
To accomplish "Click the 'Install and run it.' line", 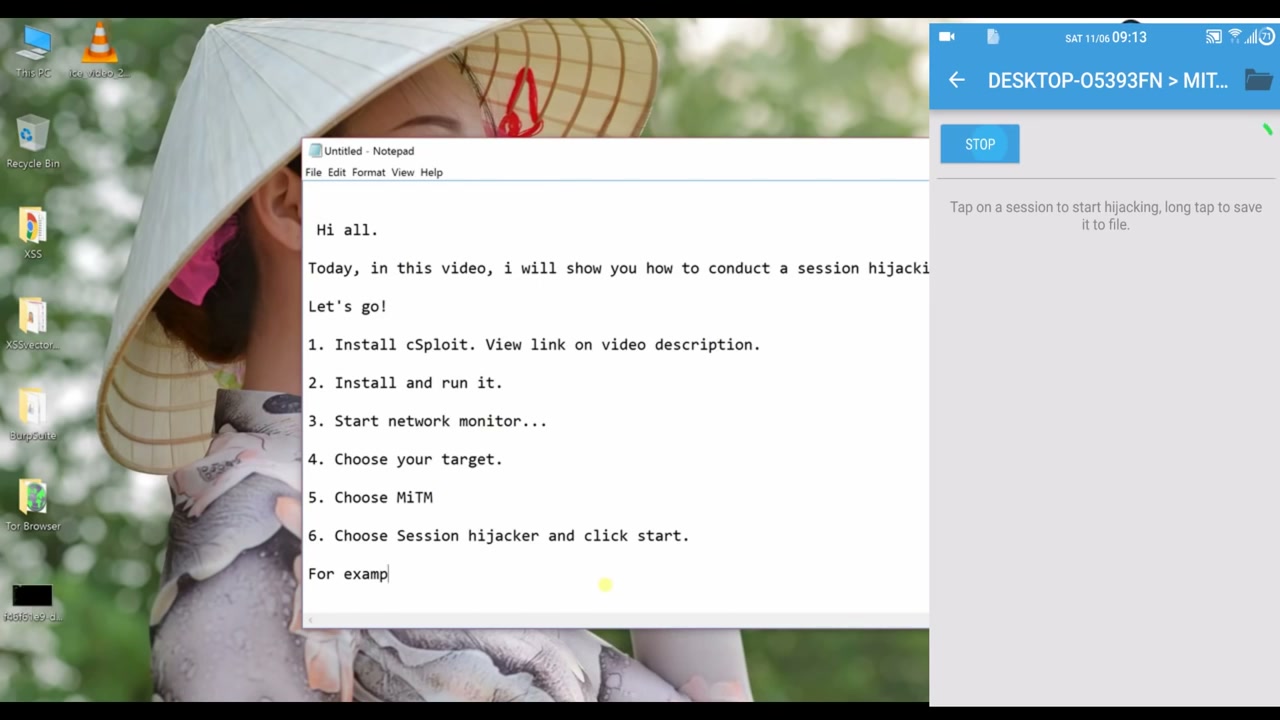I will pos(405,383).
